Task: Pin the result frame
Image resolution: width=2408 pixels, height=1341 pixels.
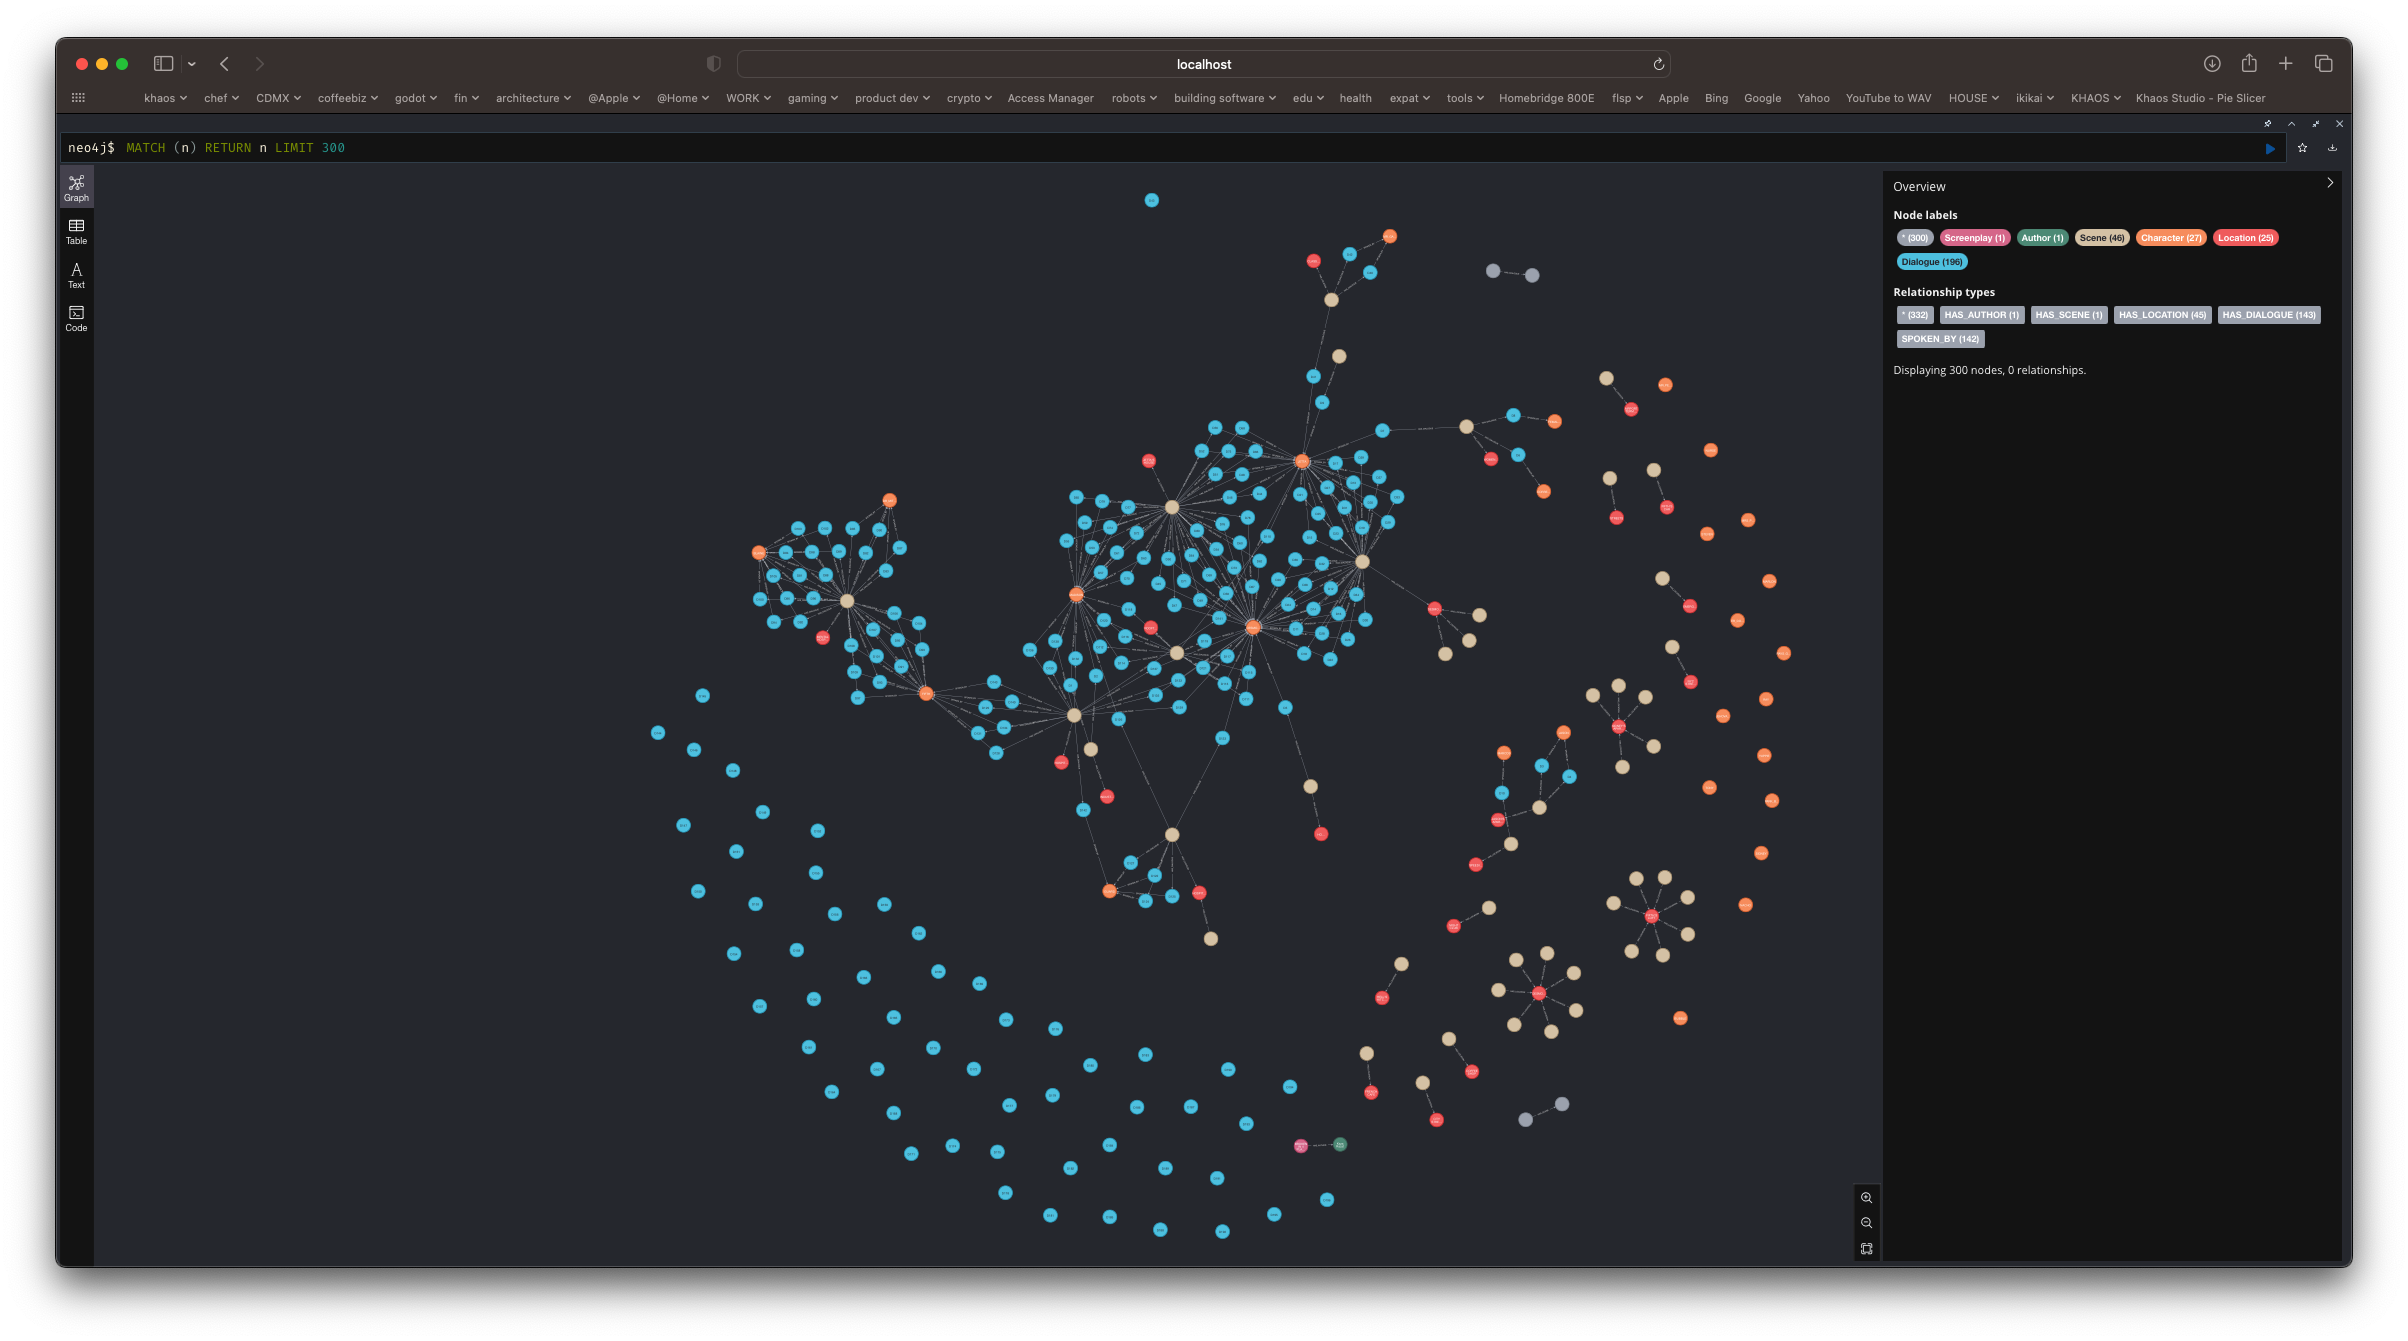Action: [2267, 124]
